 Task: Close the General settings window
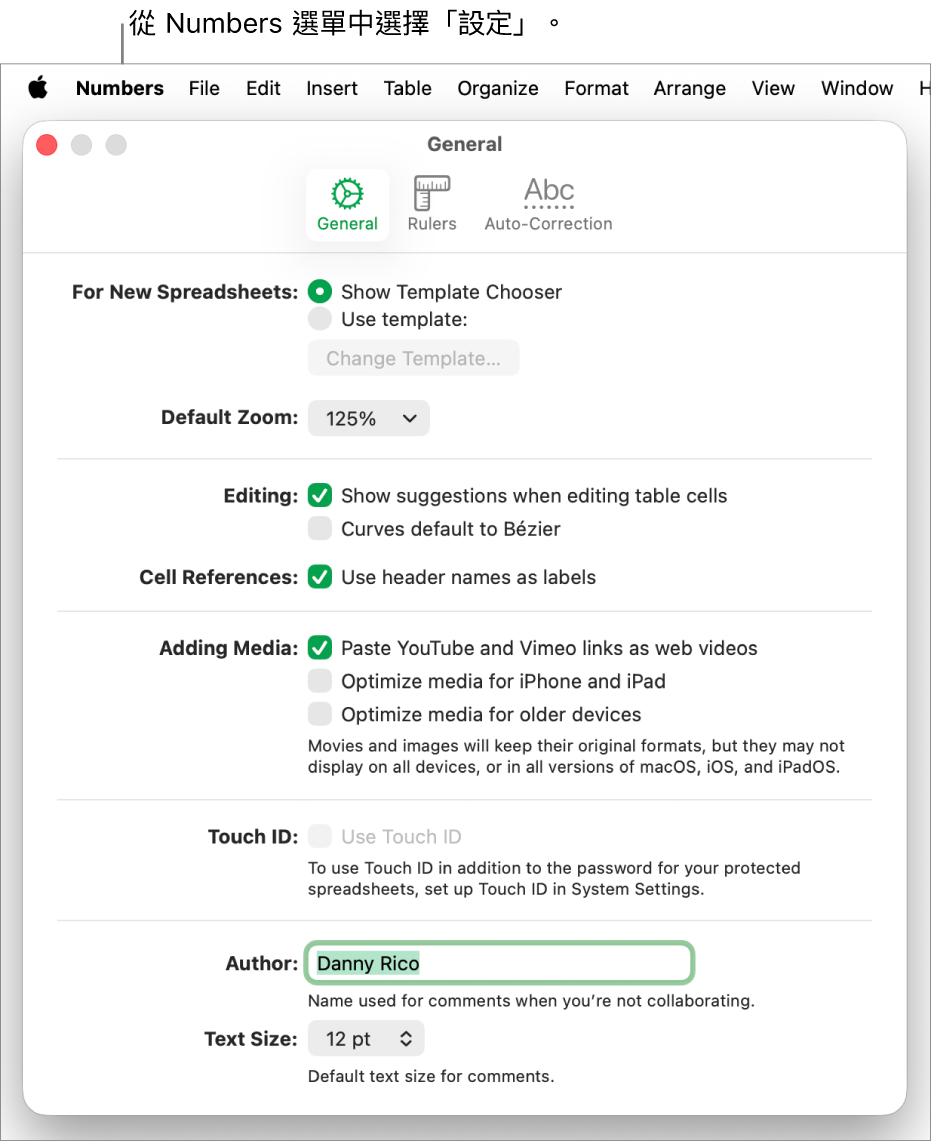click(x=47, y=145)
